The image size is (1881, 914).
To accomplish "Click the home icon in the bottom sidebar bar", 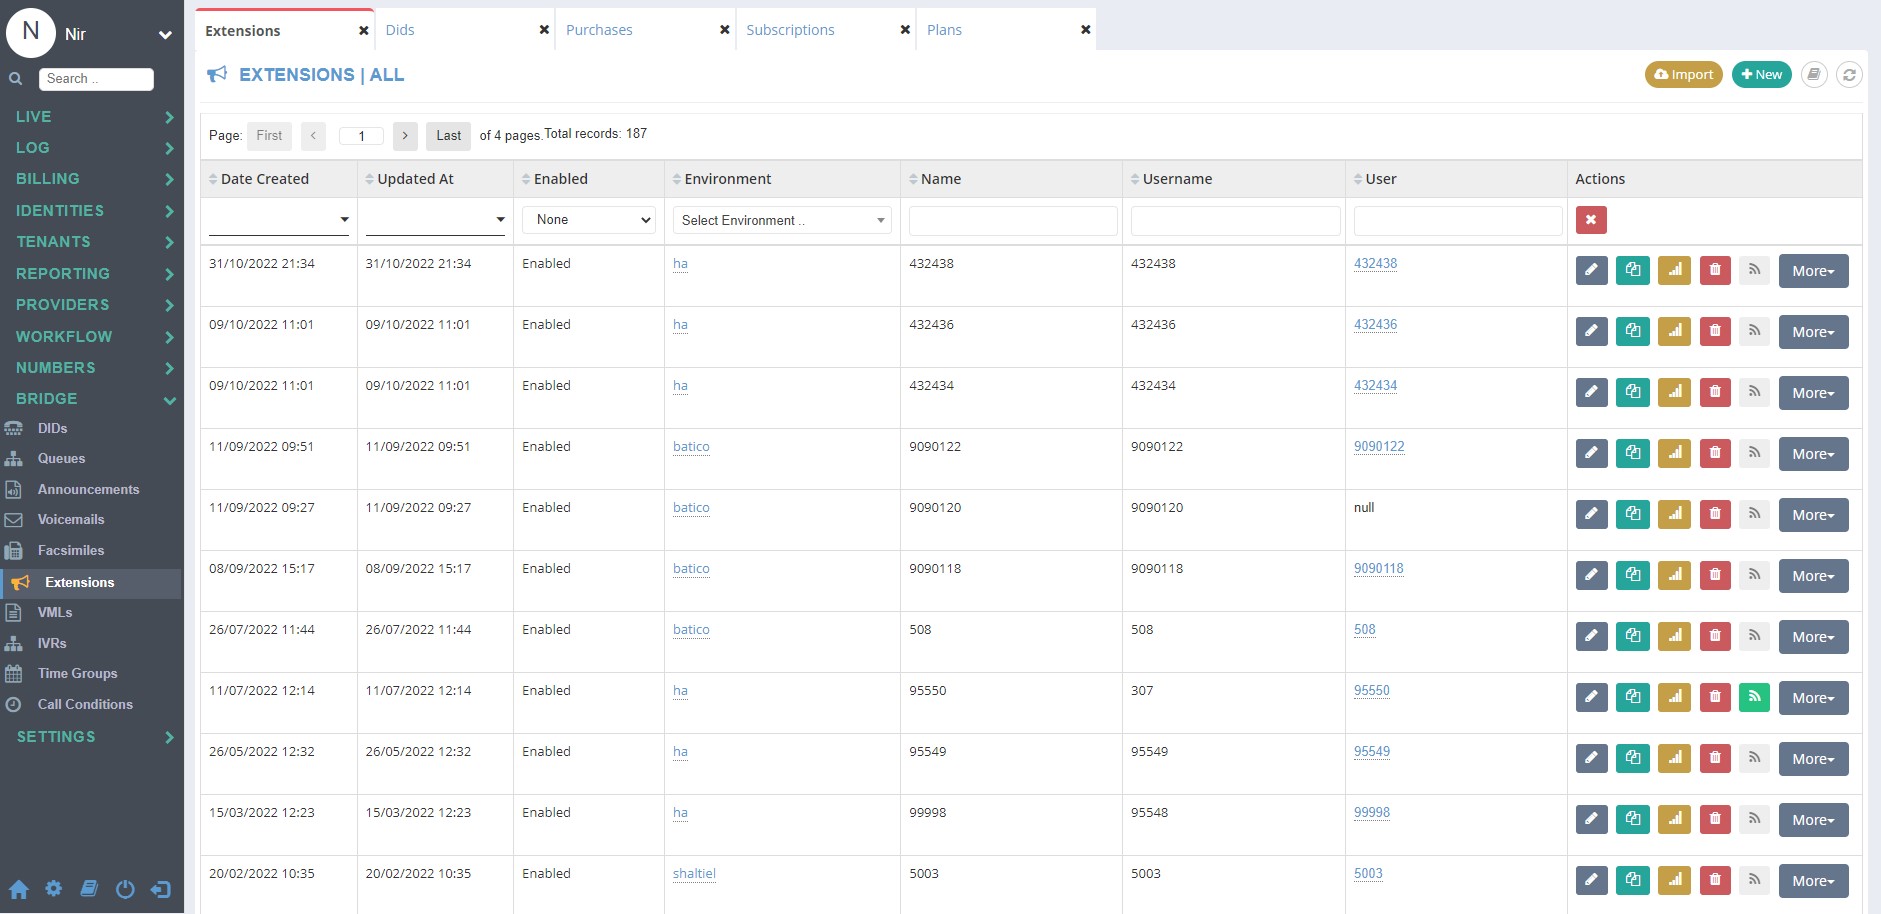I will (19, 889).
